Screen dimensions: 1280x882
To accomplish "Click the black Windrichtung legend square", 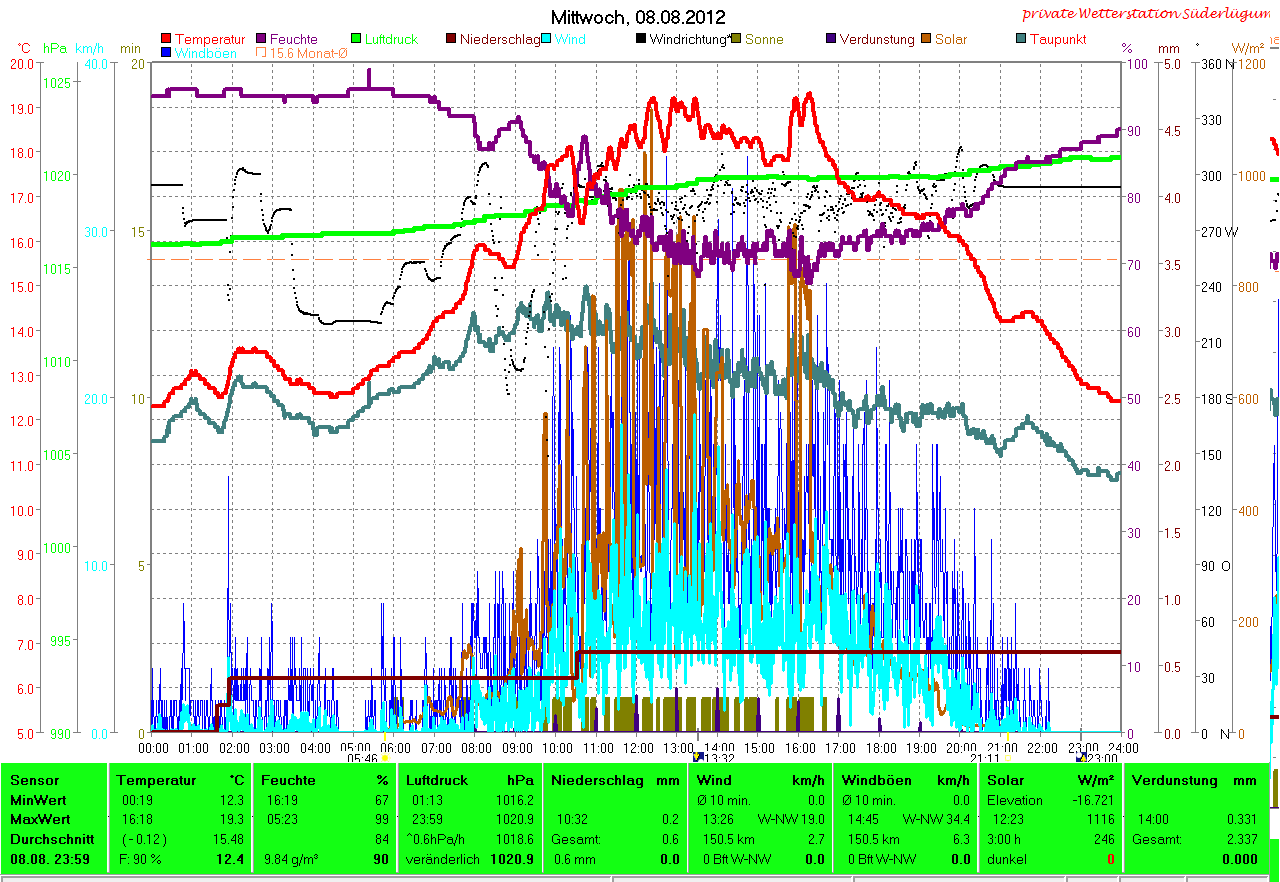I will tap(641, 40).
